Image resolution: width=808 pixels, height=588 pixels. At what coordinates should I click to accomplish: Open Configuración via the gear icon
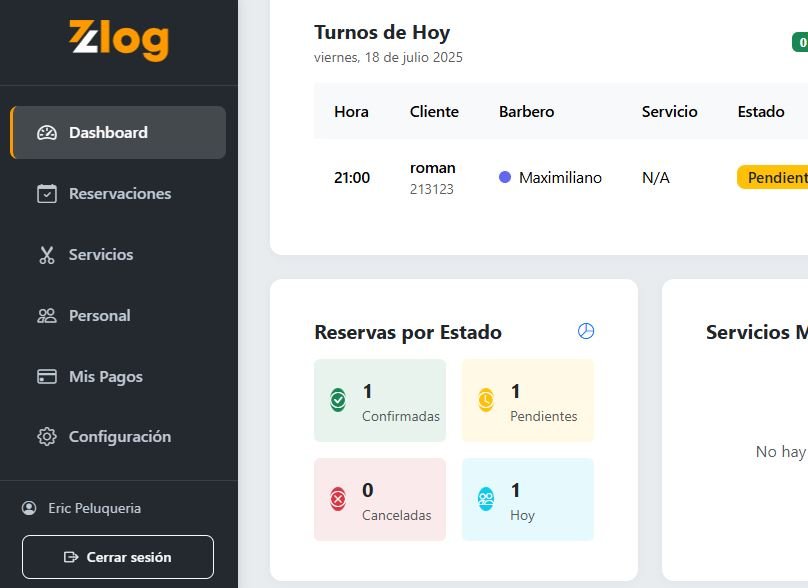point(45,437)
